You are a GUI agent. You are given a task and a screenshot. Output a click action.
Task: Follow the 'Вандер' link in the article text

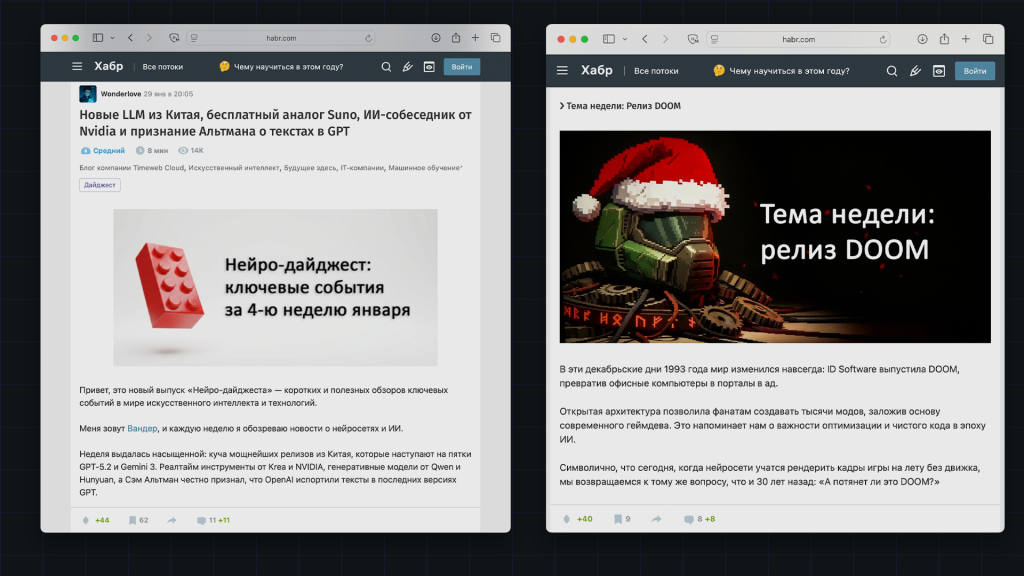pos(142,428)
